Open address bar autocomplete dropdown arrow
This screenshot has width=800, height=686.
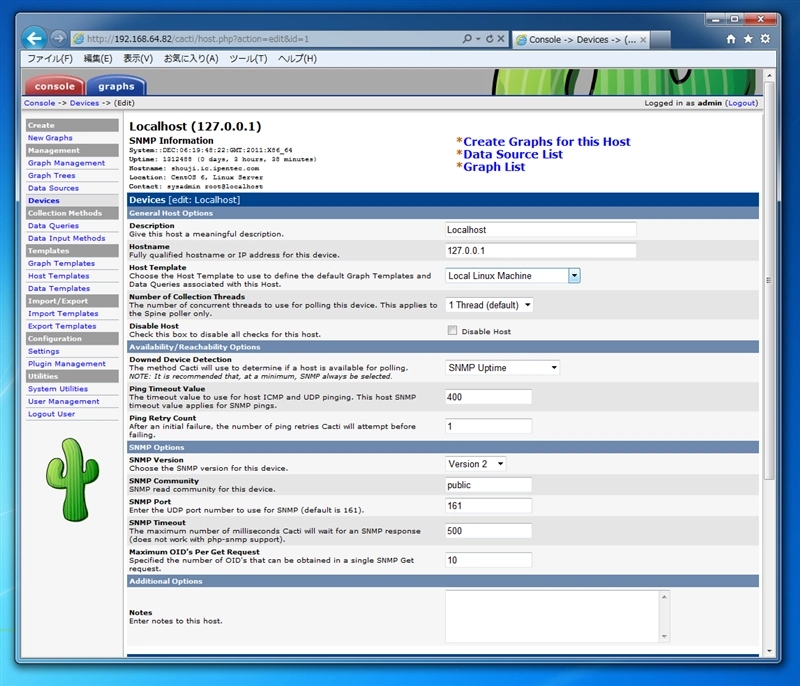[x=478, y=39]
